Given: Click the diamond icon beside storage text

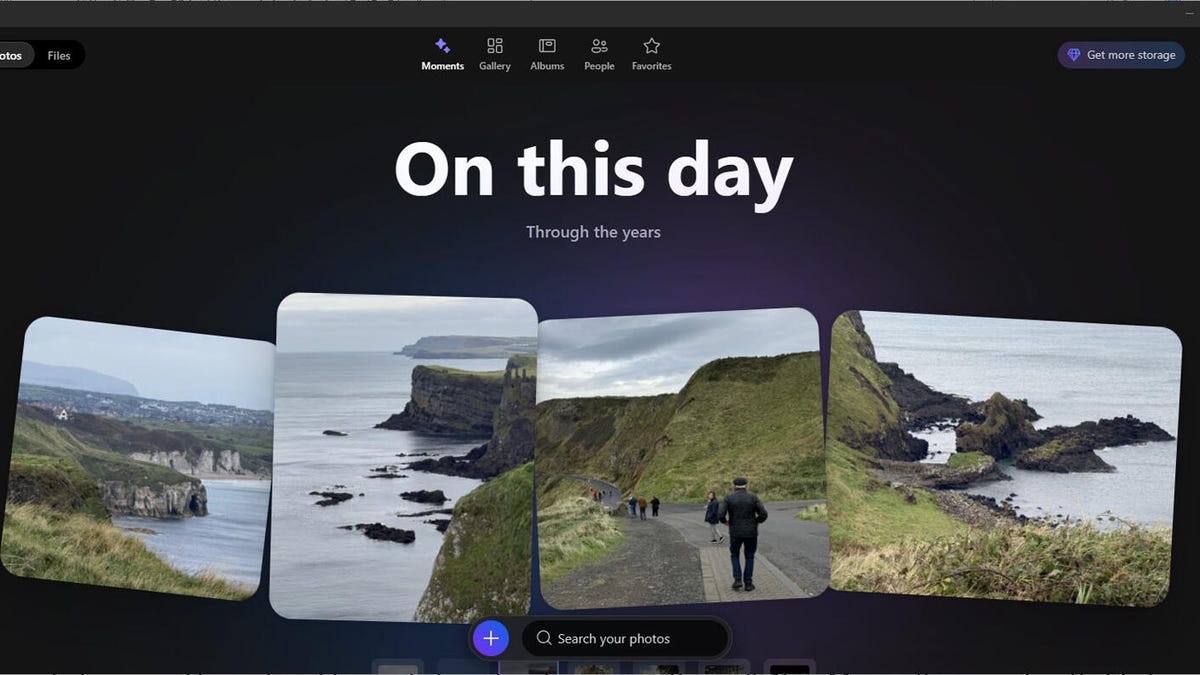Looking at the screenshot, I should (x=1074, y=55).
